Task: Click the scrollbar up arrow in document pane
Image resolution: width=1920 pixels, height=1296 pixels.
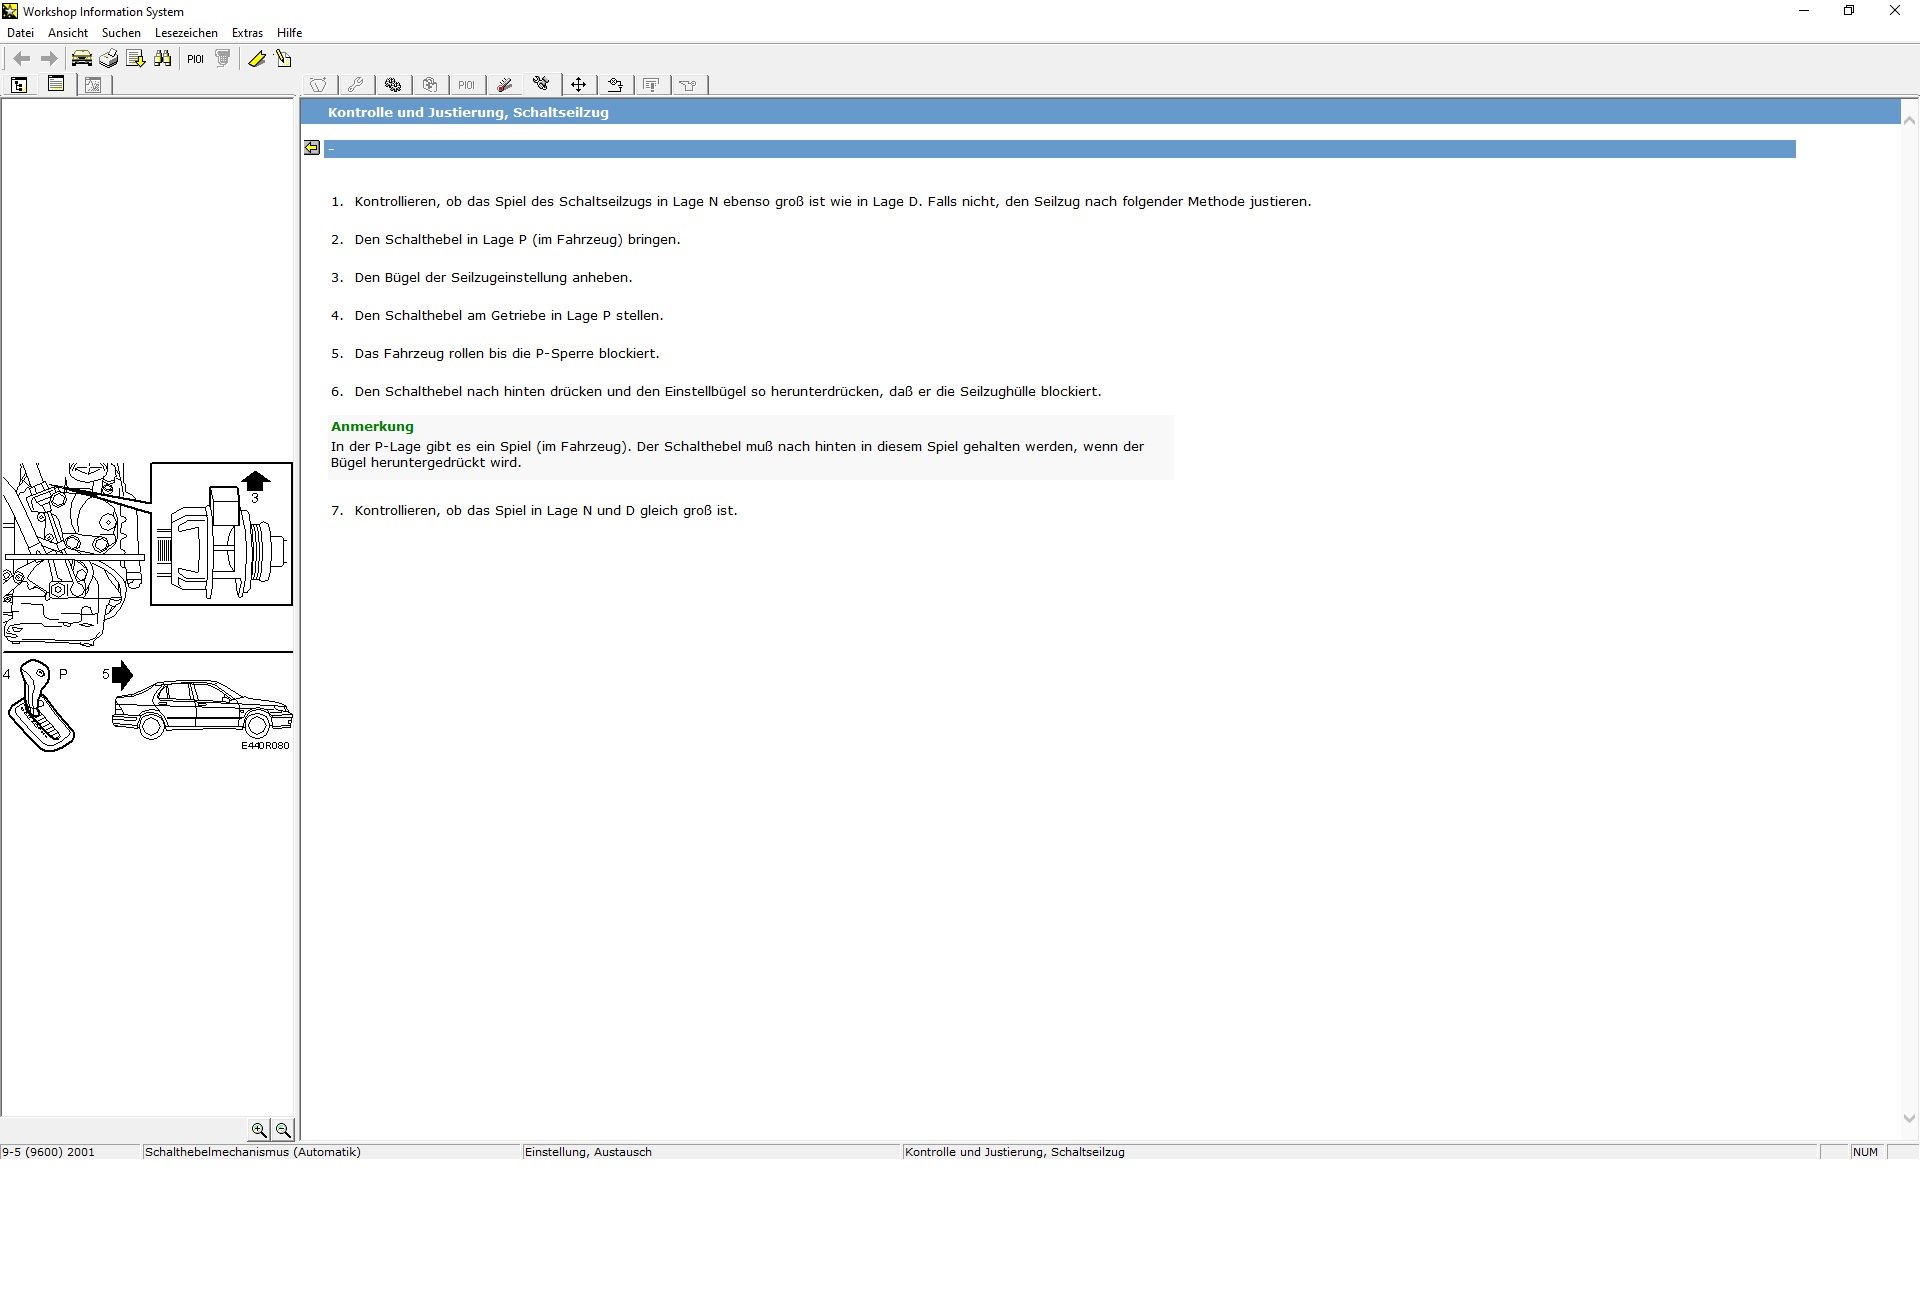Action: (x=1909, y=122)
